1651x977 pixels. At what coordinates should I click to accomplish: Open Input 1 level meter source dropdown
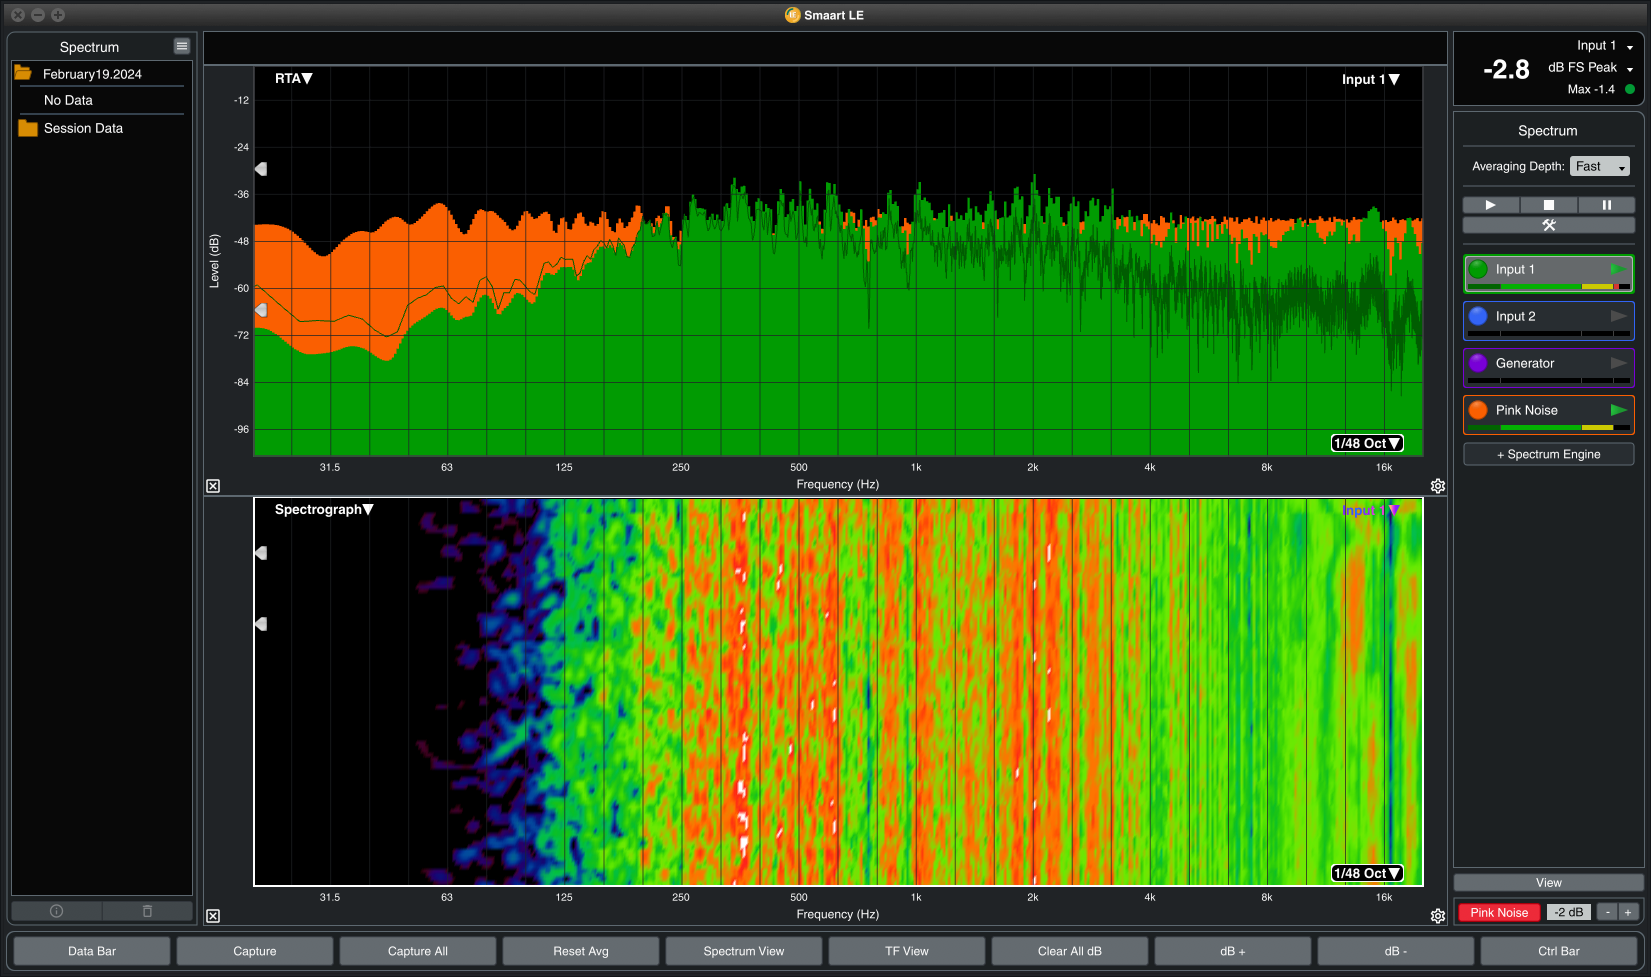pos(1605,46)
